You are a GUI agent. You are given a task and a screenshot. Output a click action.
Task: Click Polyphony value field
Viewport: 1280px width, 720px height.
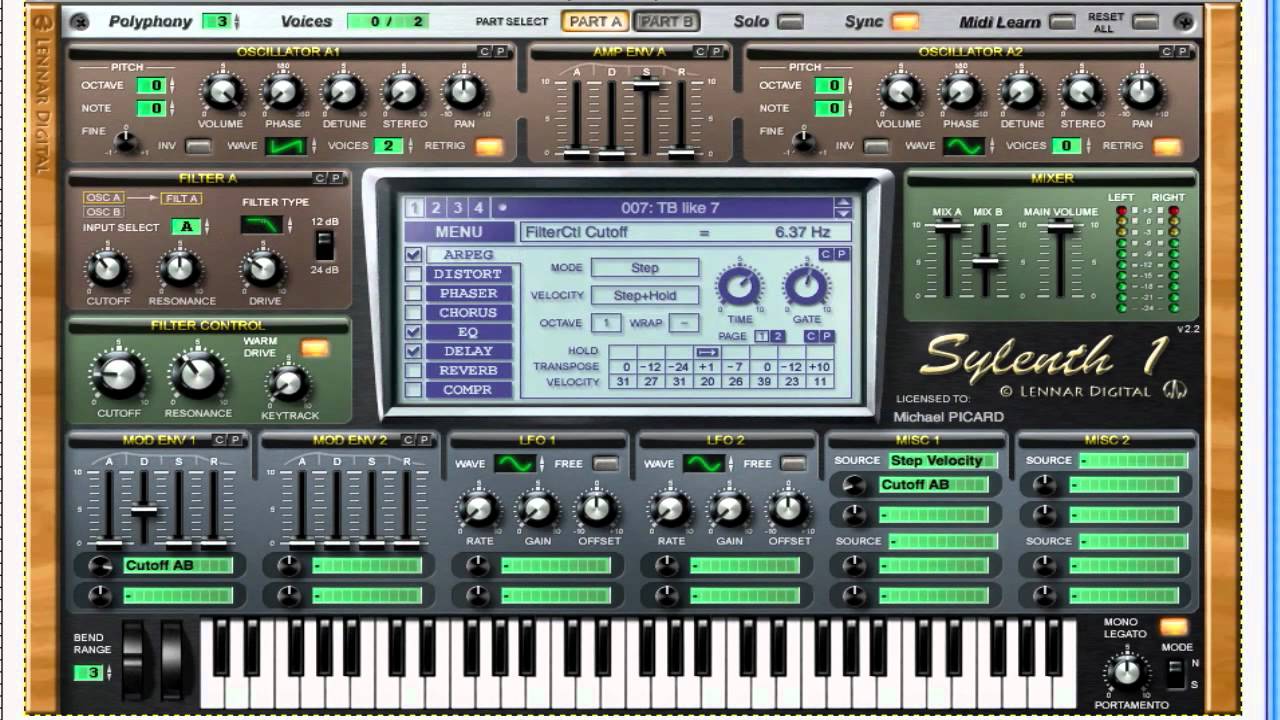pos(216,21)
